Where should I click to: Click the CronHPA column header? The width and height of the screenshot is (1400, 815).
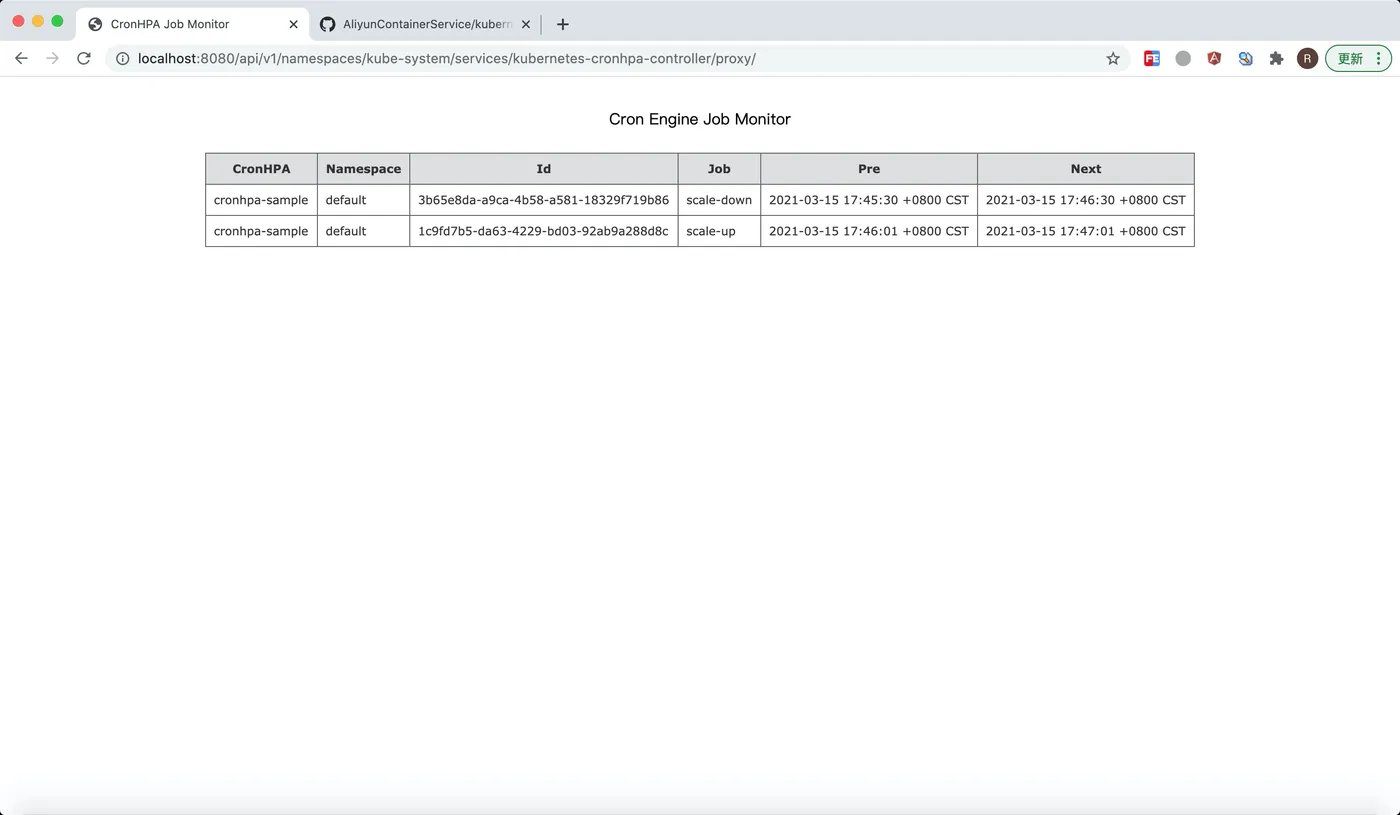[x=261, y=169]
